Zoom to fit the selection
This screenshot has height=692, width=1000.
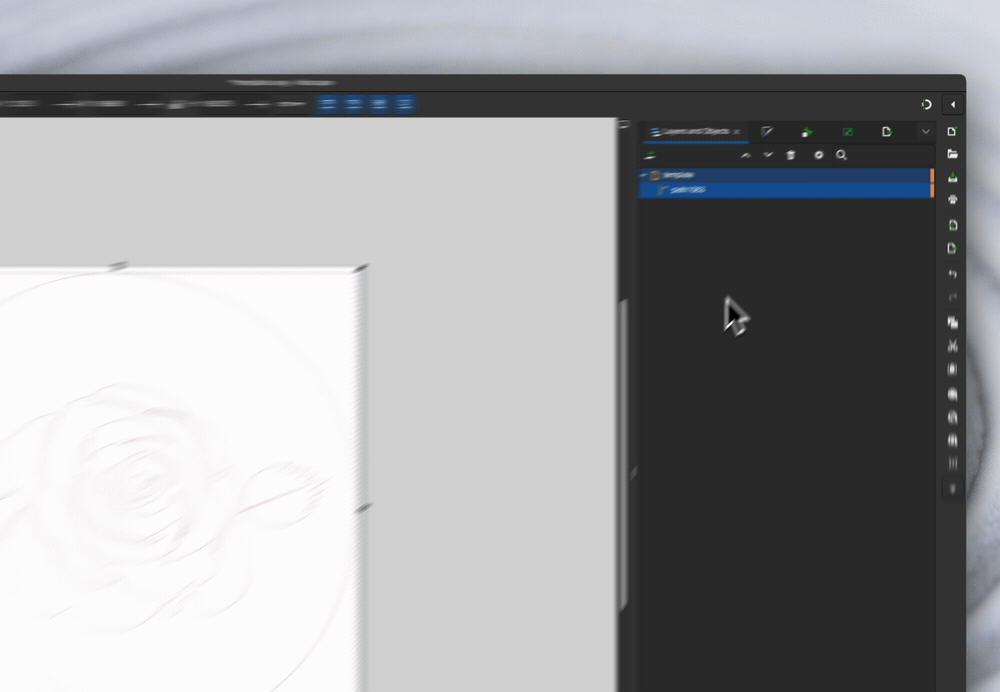(952, 394)
